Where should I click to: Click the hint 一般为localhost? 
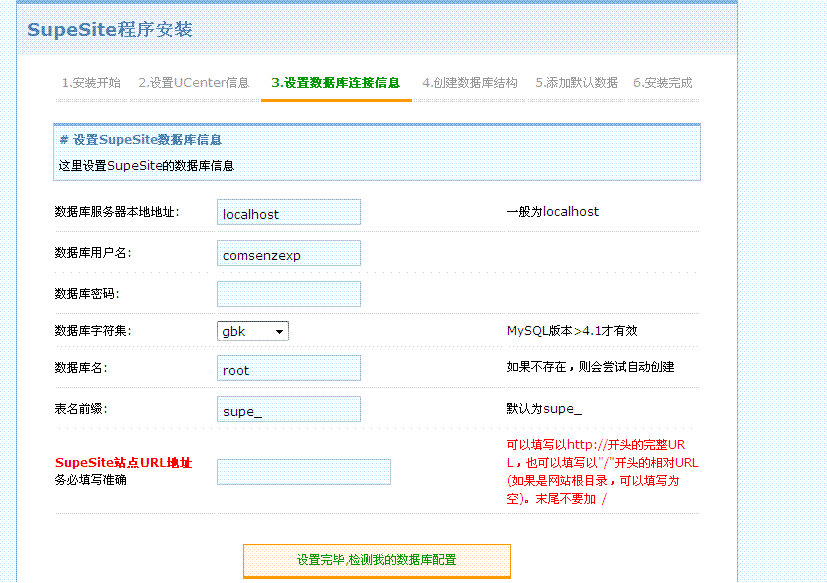coord(553,212)
